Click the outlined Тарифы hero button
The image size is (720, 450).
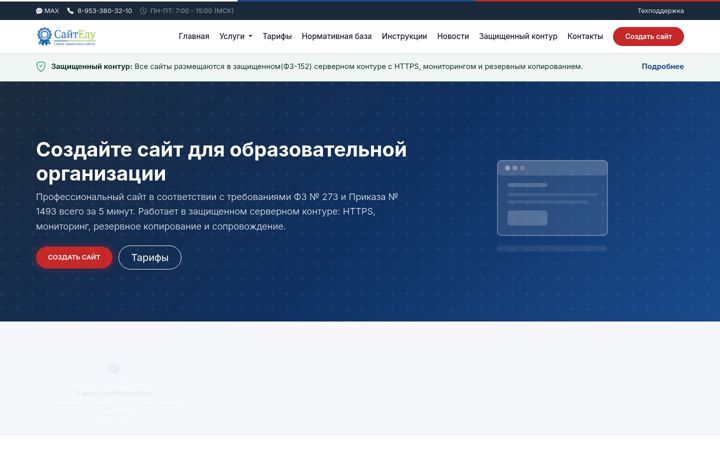pyautogui.click(x=150, y=258)
